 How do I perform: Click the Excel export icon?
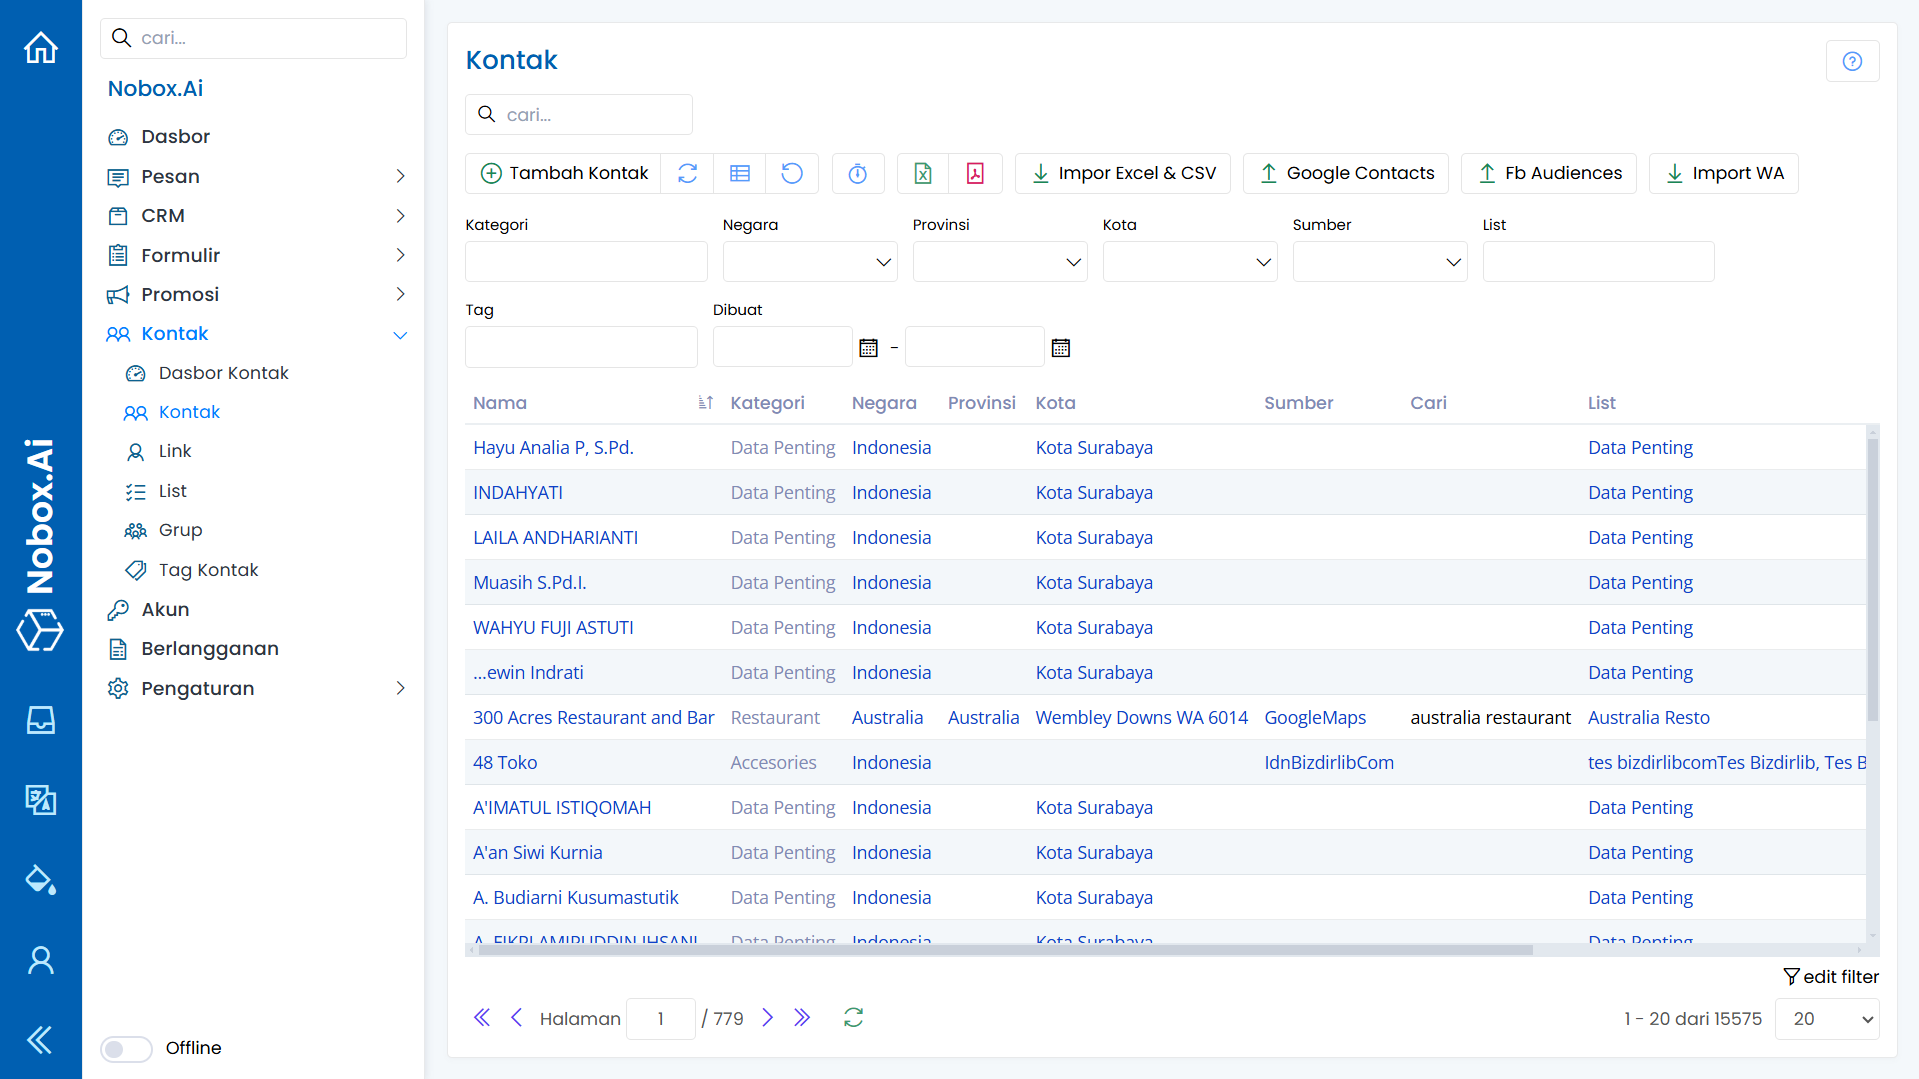pyautogui.click(x=923, y=173)
